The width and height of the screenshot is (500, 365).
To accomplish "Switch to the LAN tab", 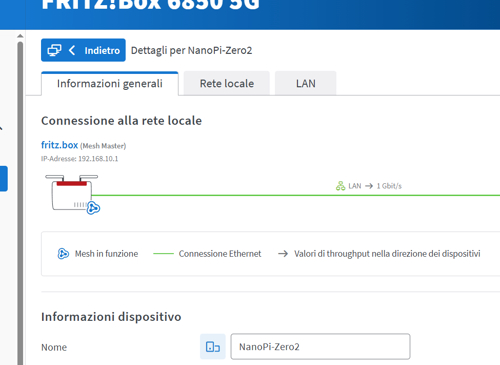I will click(x=306, y=83).
